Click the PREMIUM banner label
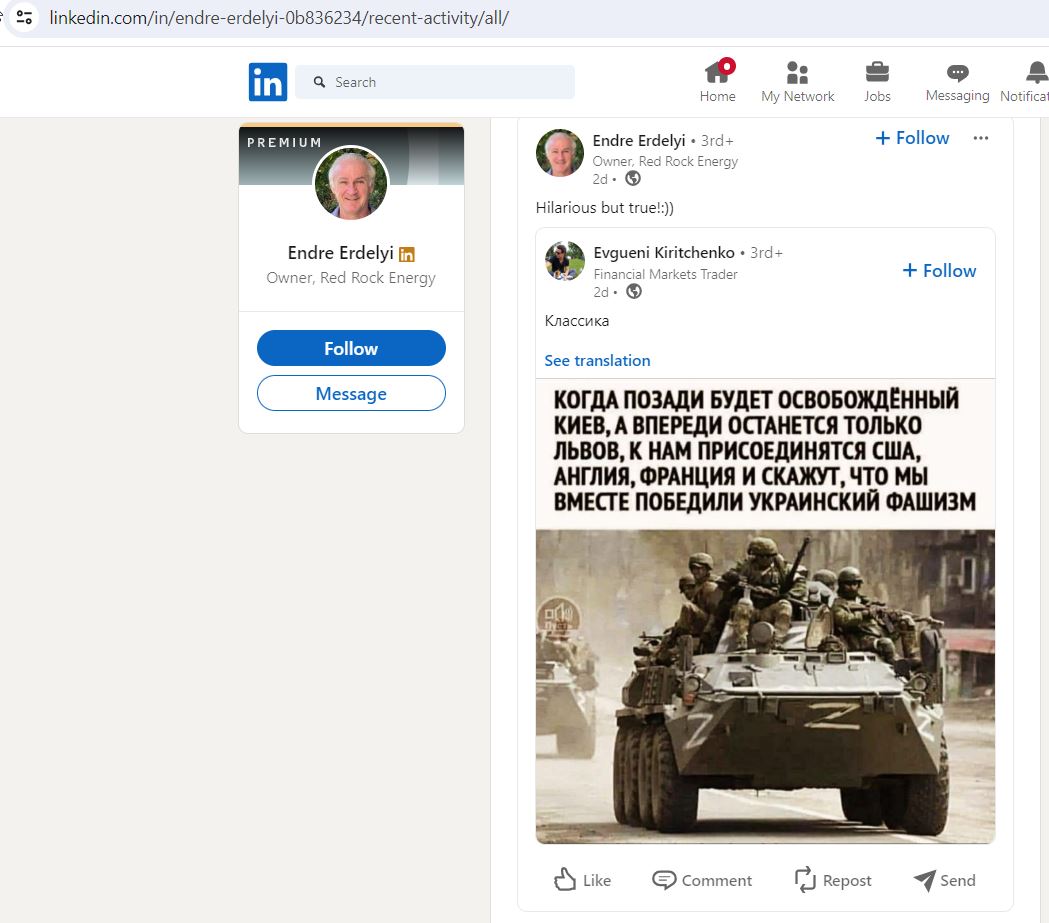 [284, 142]
